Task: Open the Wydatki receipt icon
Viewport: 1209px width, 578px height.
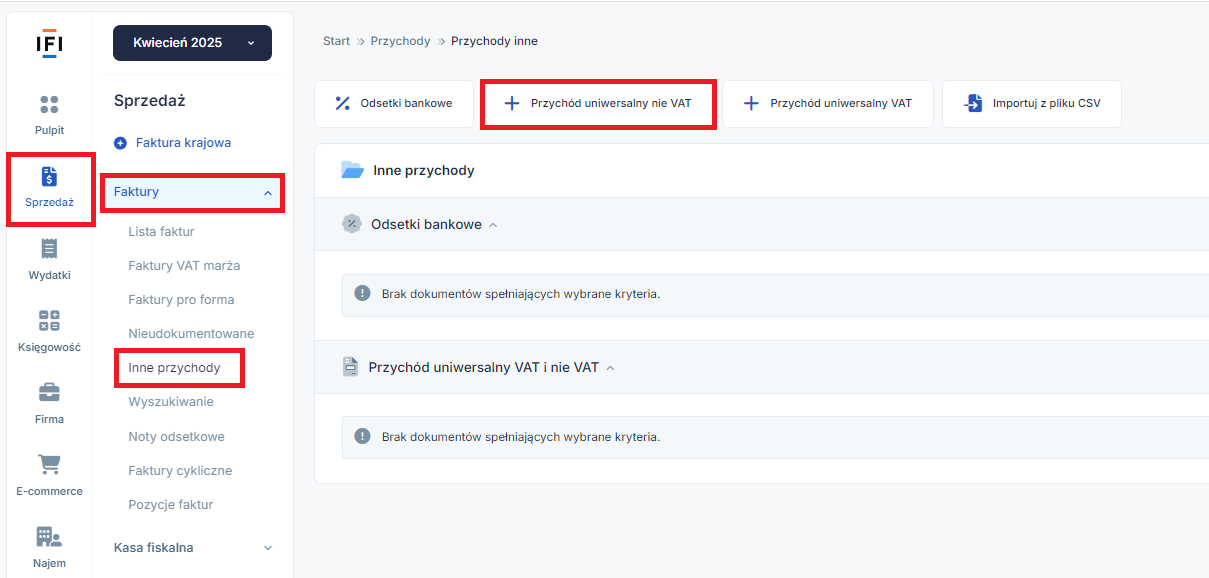Action: (x=49, y=249)
